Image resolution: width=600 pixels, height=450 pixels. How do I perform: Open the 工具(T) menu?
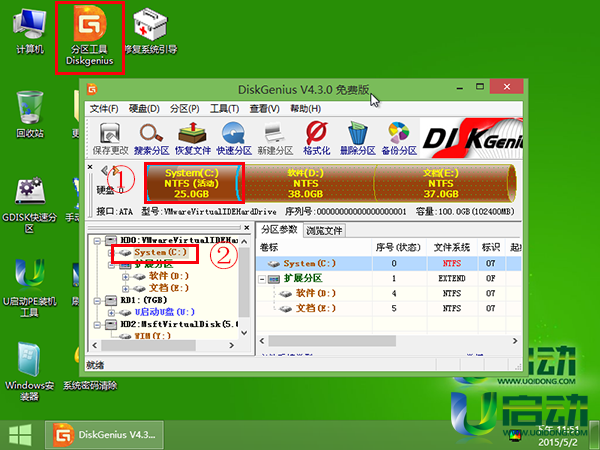point(224,109)
